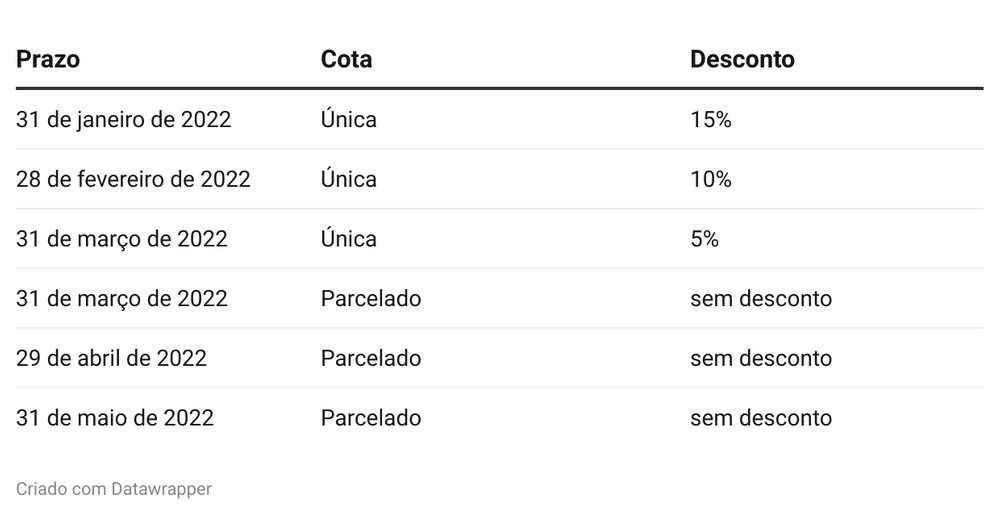Click the 31 de maio de 2022 date
1000x516 pixels.
[x=115, y=418]
